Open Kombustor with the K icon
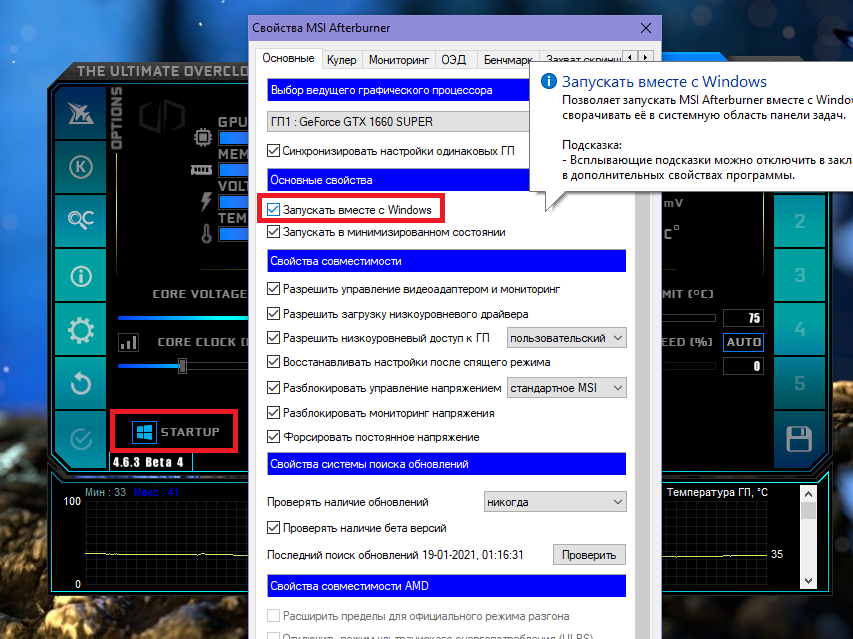The width and height of the screenshot is (853, 639). click(x=81, y=167)
